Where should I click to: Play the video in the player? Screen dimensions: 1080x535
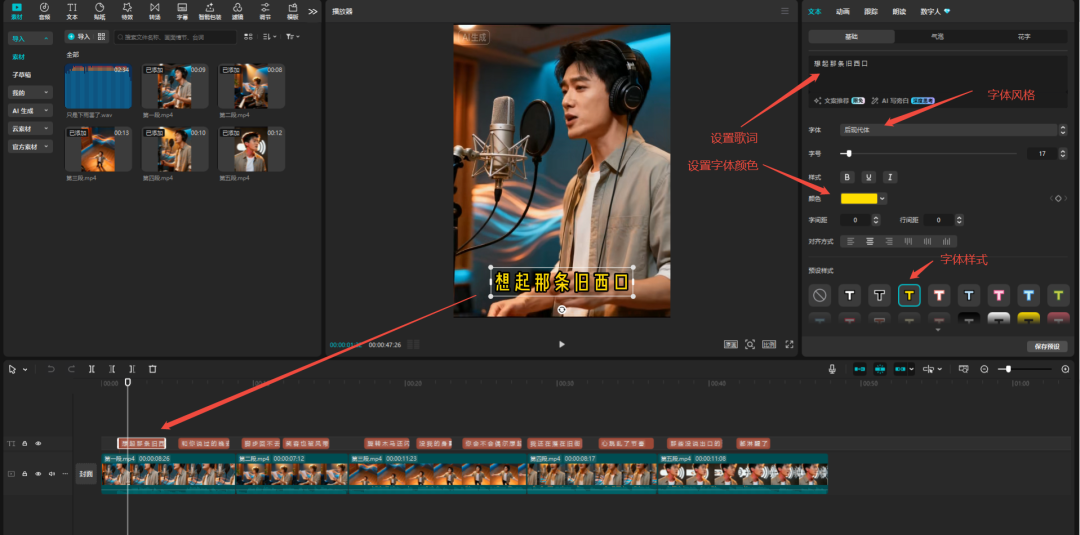click(x=561, y=344)
